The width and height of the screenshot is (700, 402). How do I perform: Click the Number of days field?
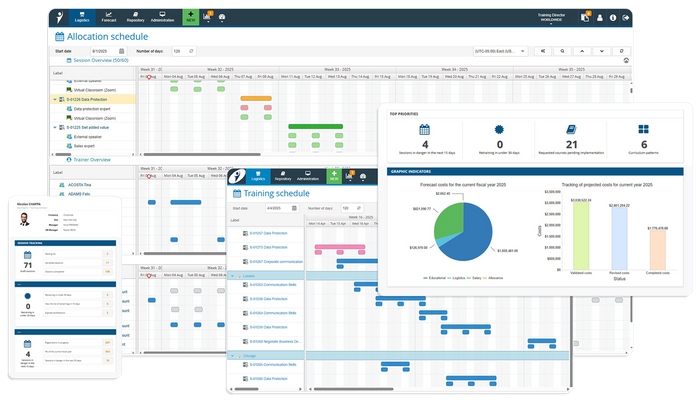tap(178, 50)
